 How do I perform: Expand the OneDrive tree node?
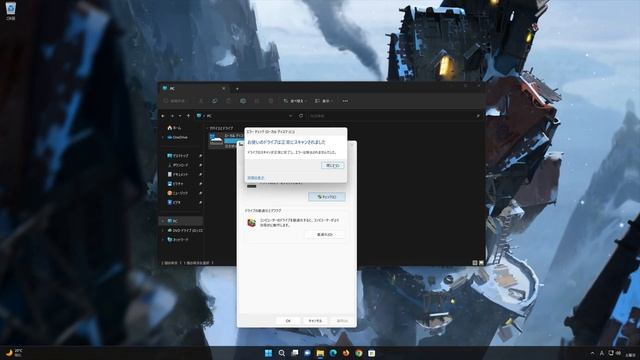pyautogui.click(x=163, y=138)
